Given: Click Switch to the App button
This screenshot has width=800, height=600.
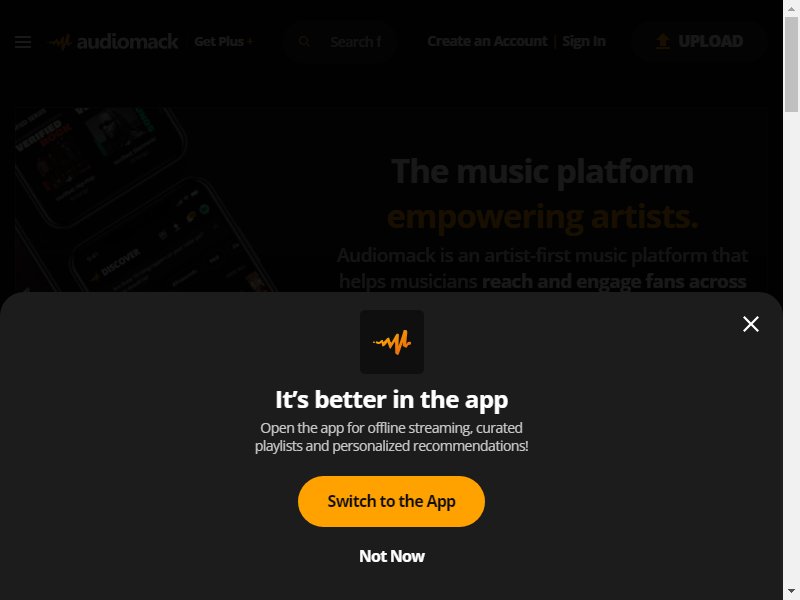Looking at the screenshot, I should 391,502.
